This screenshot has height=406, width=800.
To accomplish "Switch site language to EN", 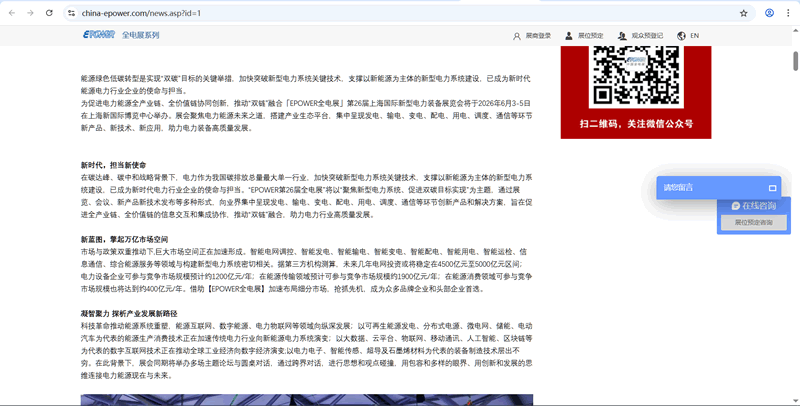I will [694, 36].
